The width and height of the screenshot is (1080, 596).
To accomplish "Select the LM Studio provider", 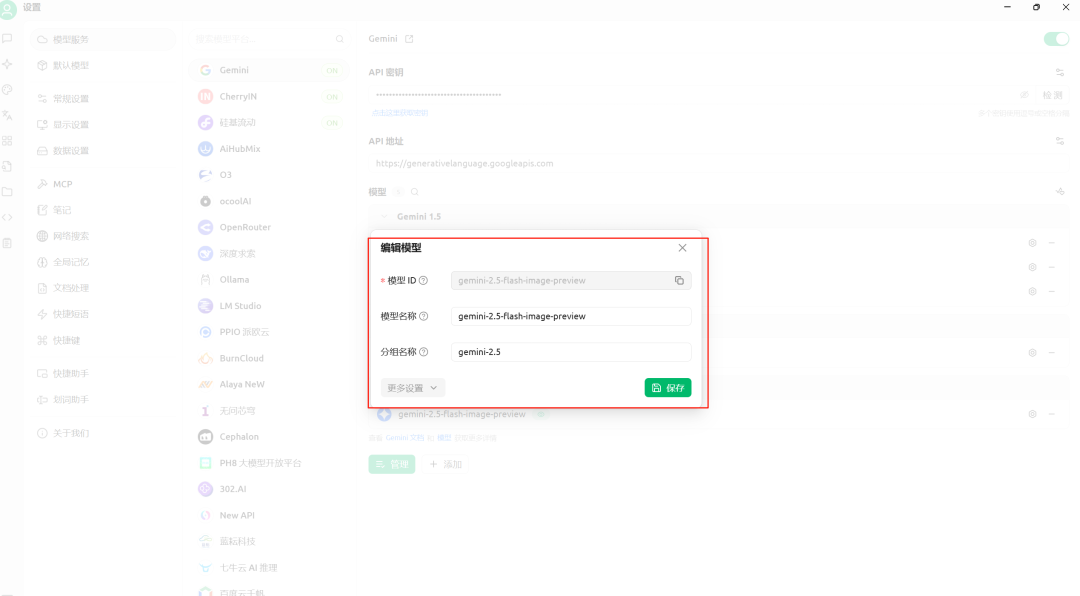I will [269, 306].
